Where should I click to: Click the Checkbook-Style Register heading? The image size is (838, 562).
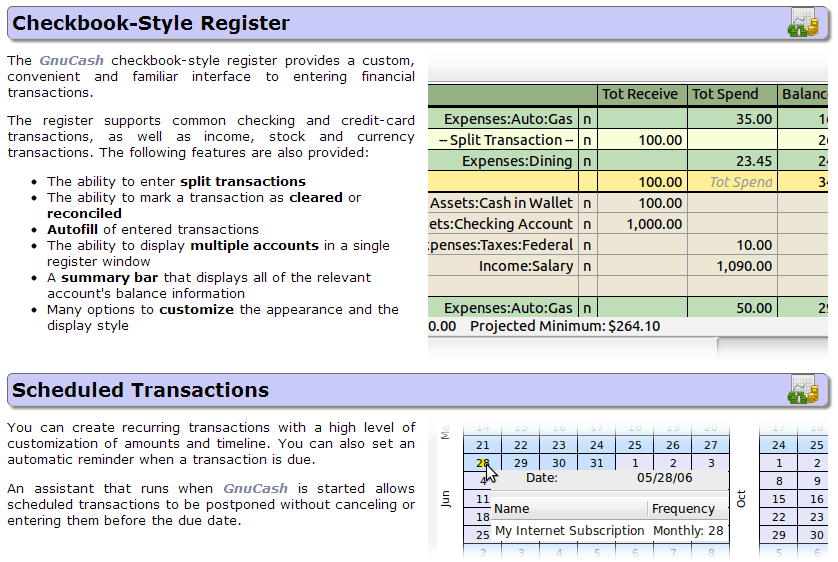(151, 23)
